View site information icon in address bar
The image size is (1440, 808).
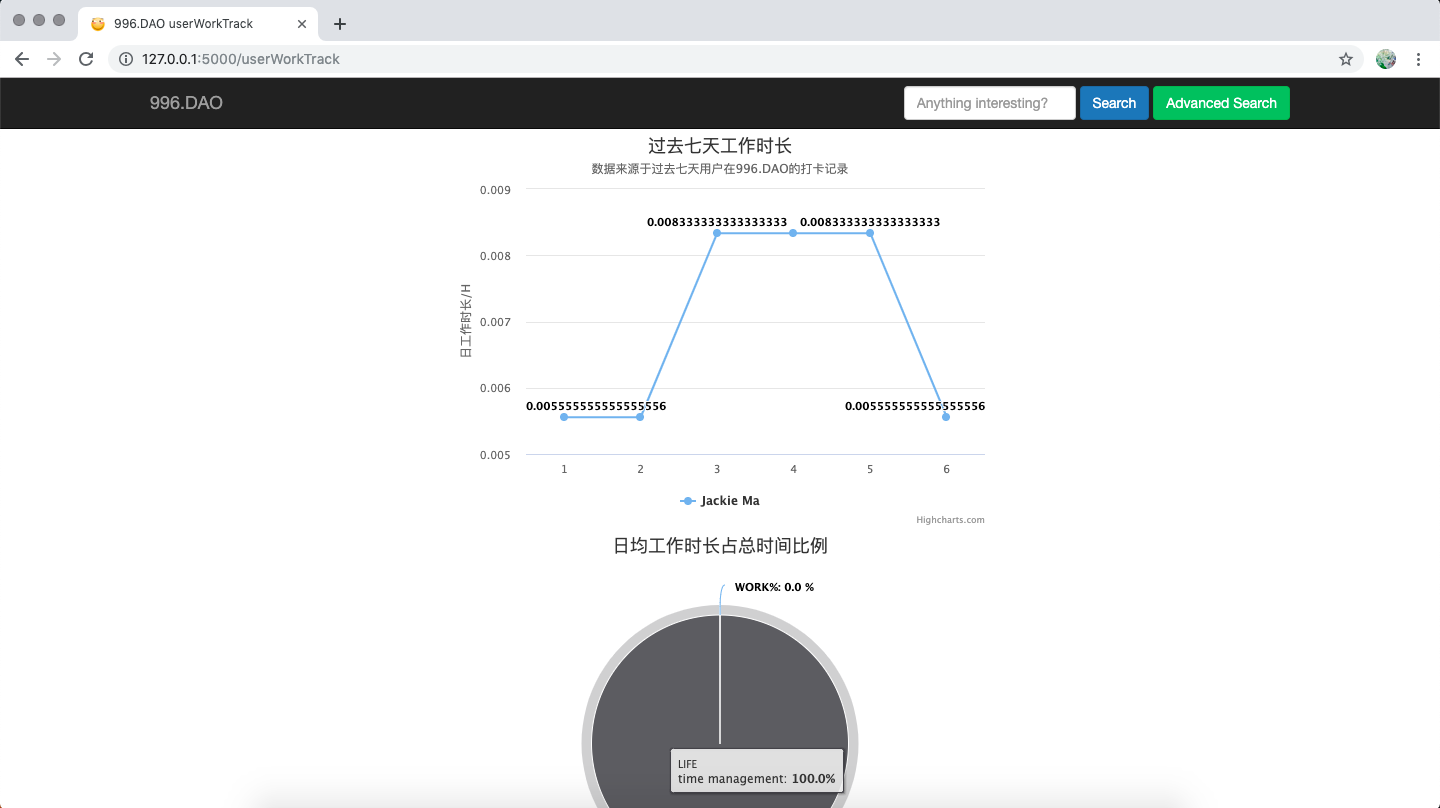tap(126, 59)
